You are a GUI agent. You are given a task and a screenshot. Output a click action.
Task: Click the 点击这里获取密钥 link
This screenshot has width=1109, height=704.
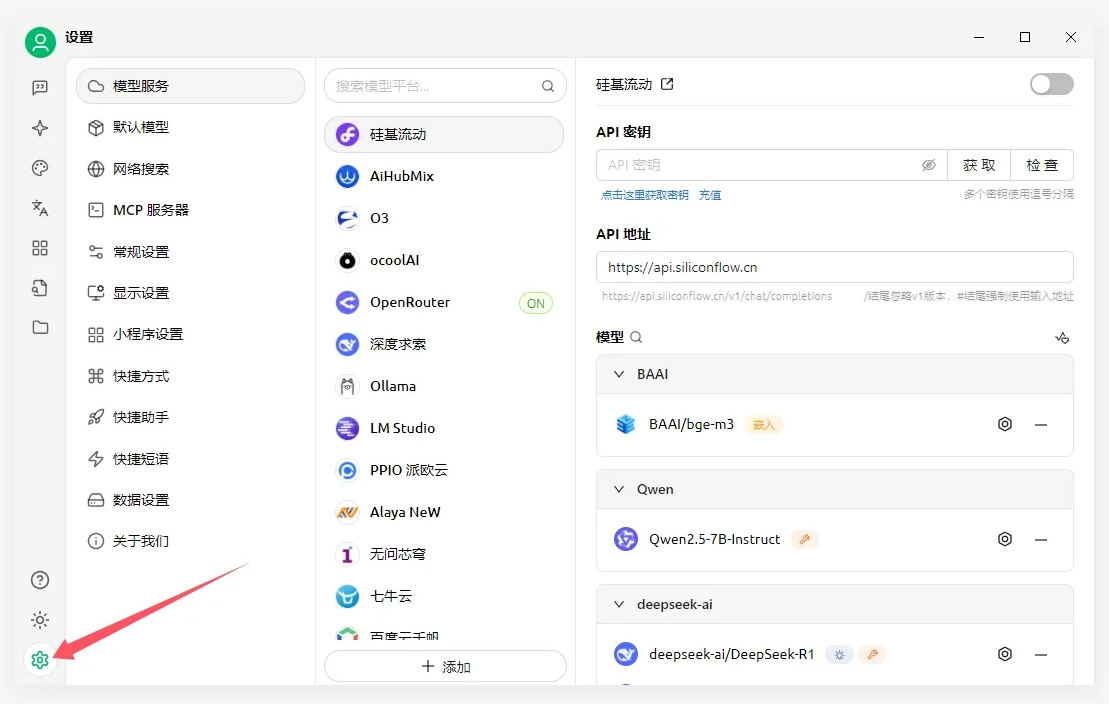[645, 195]
